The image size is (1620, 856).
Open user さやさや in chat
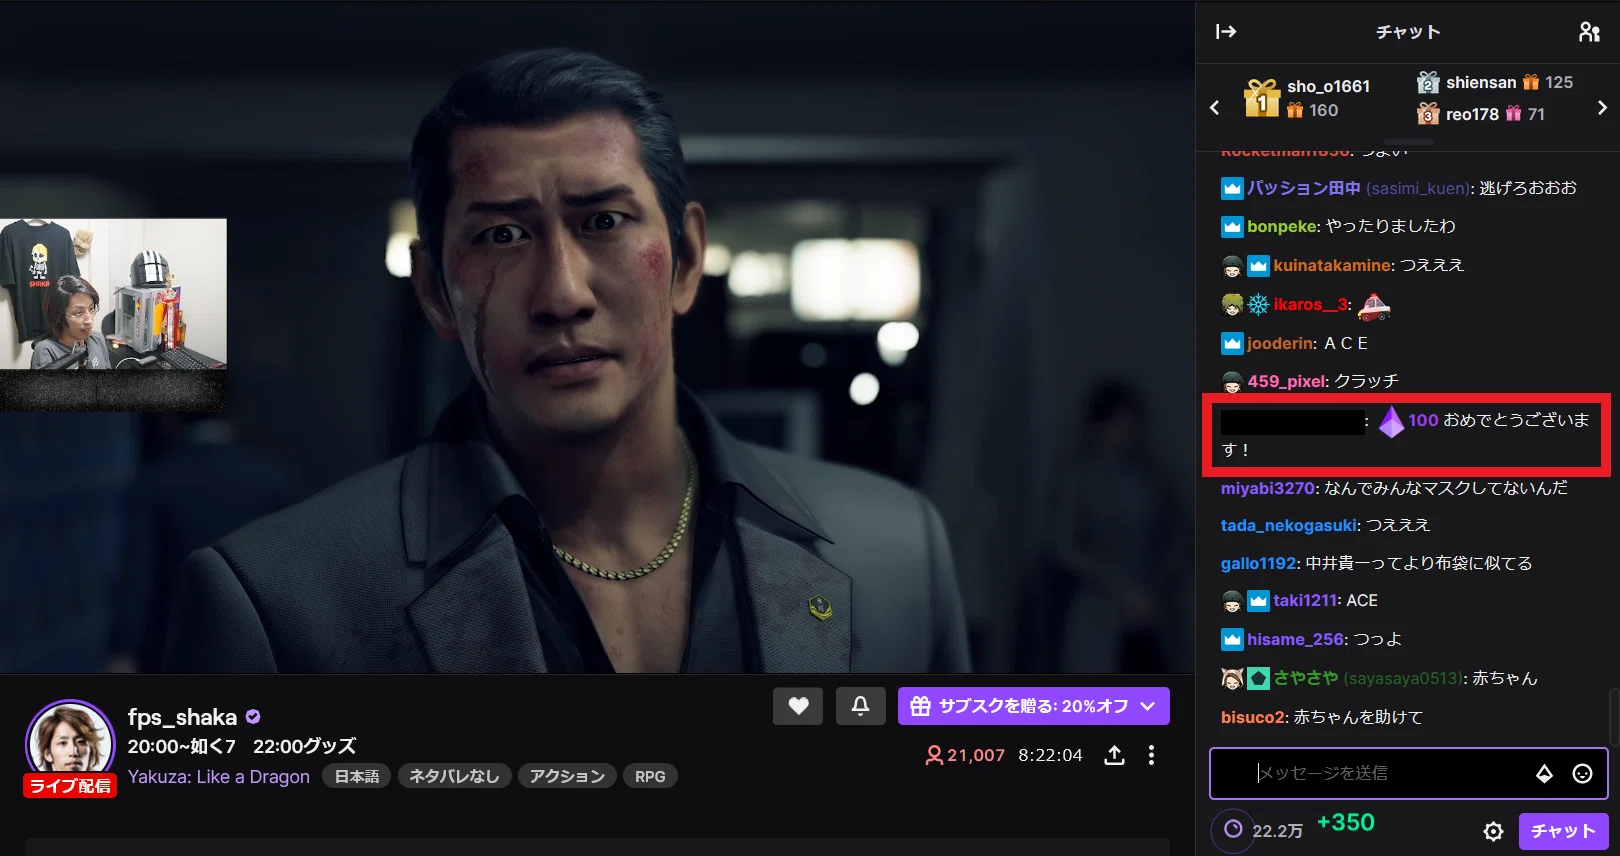(x=1305, y=678)
